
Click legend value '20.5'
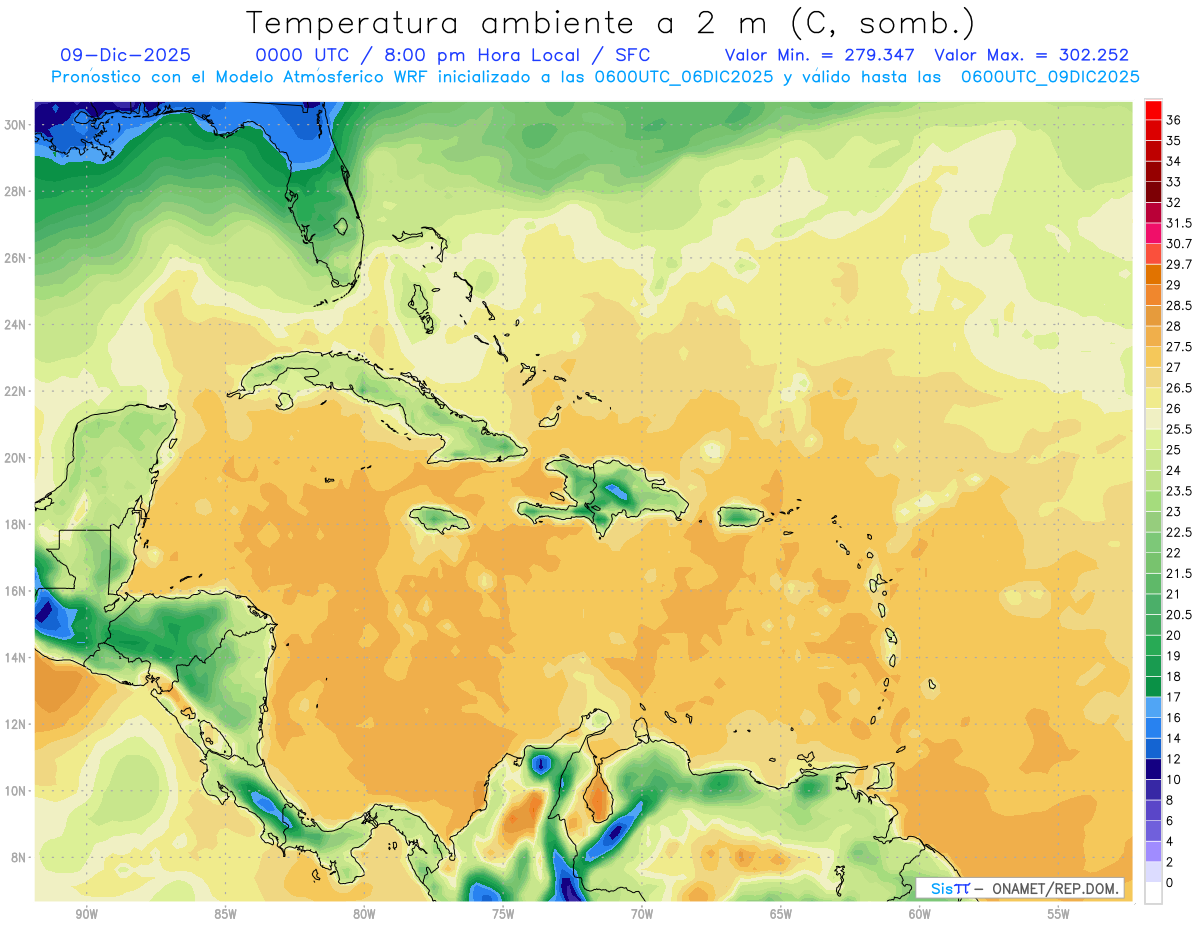[1179, 615]
